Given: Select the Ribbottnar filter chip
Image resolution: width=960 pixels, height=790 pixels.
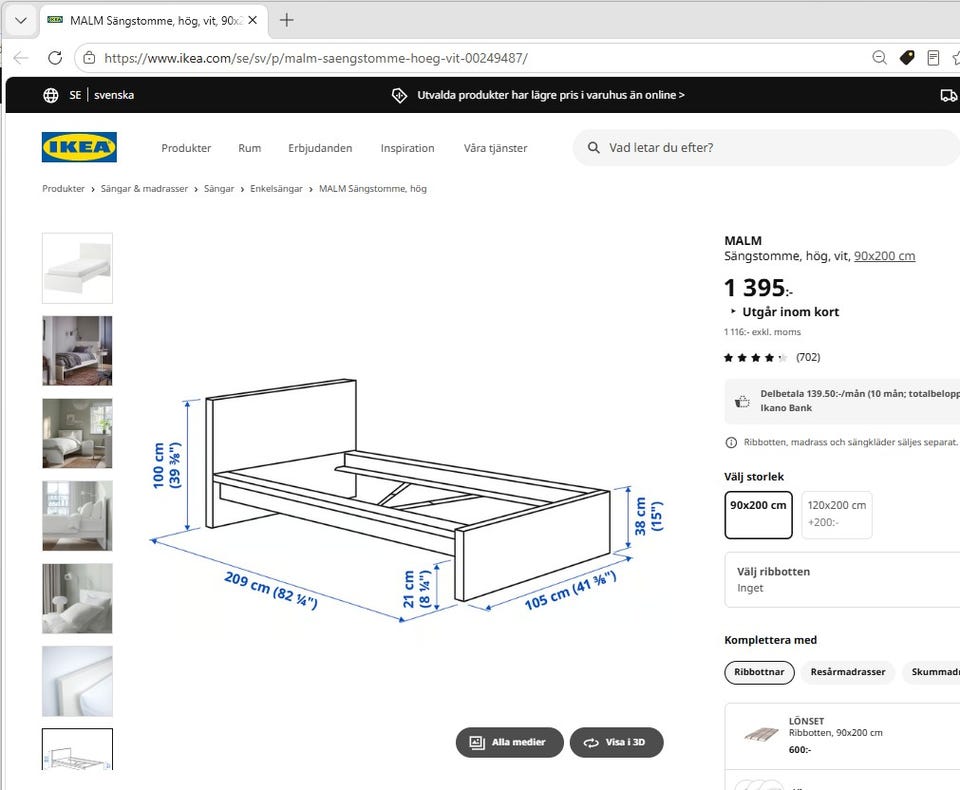Looking at the screenshot, I should coord(759,672).
